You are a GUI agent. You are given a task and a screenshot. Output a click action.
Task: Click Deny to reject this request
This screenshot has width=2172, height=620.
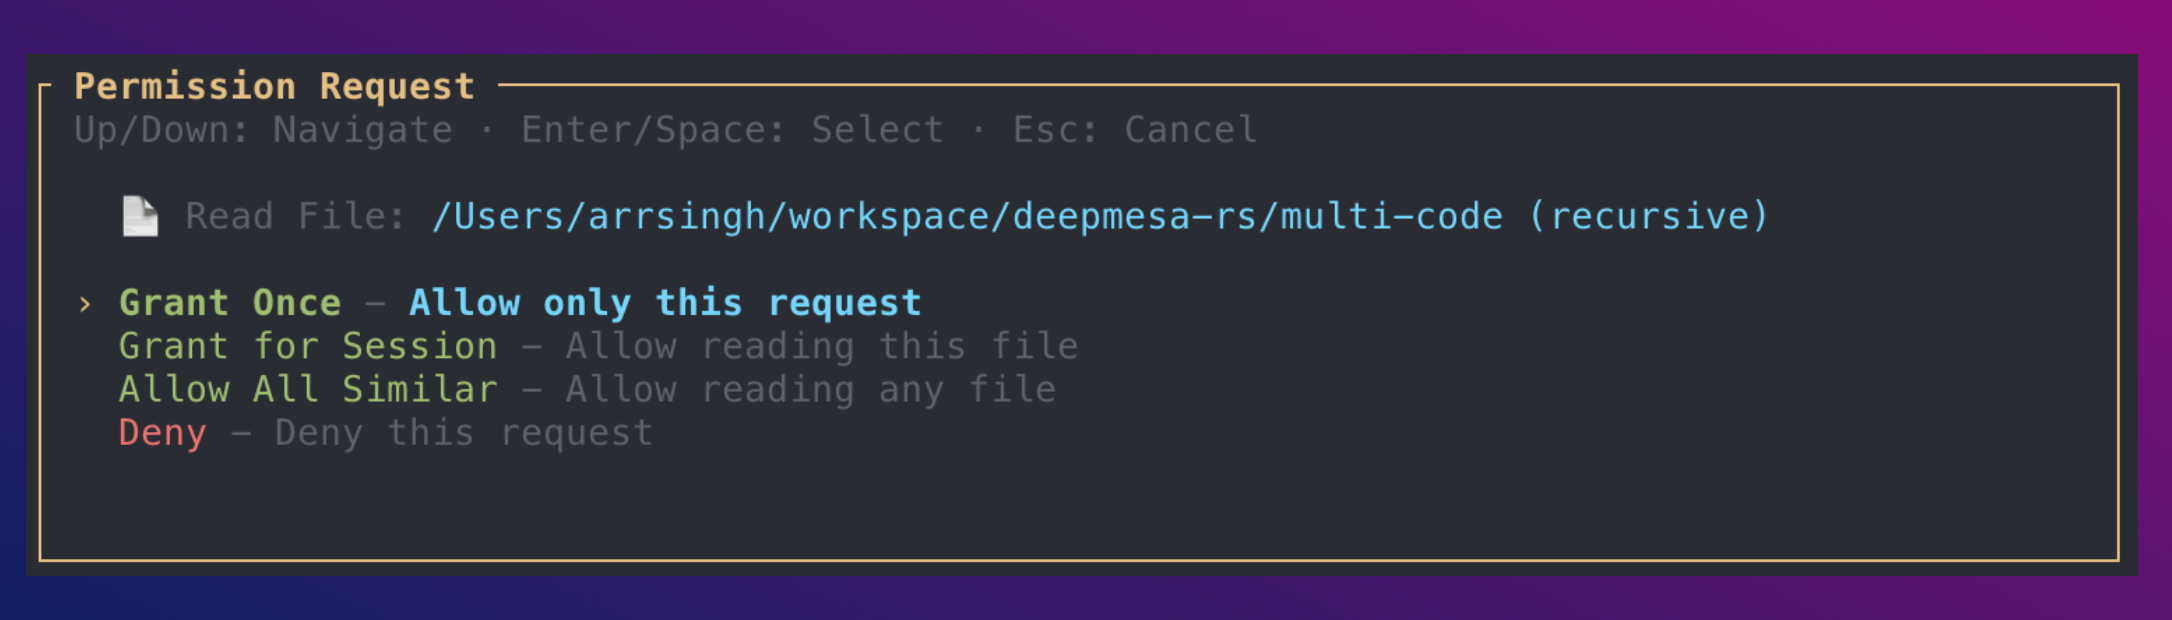(161, 432)
